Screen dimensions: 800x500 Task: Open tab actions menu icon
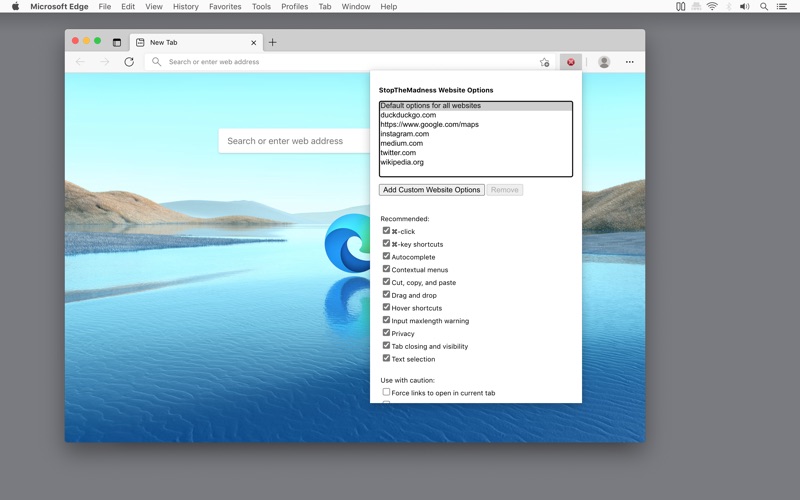tap(117, 42)
